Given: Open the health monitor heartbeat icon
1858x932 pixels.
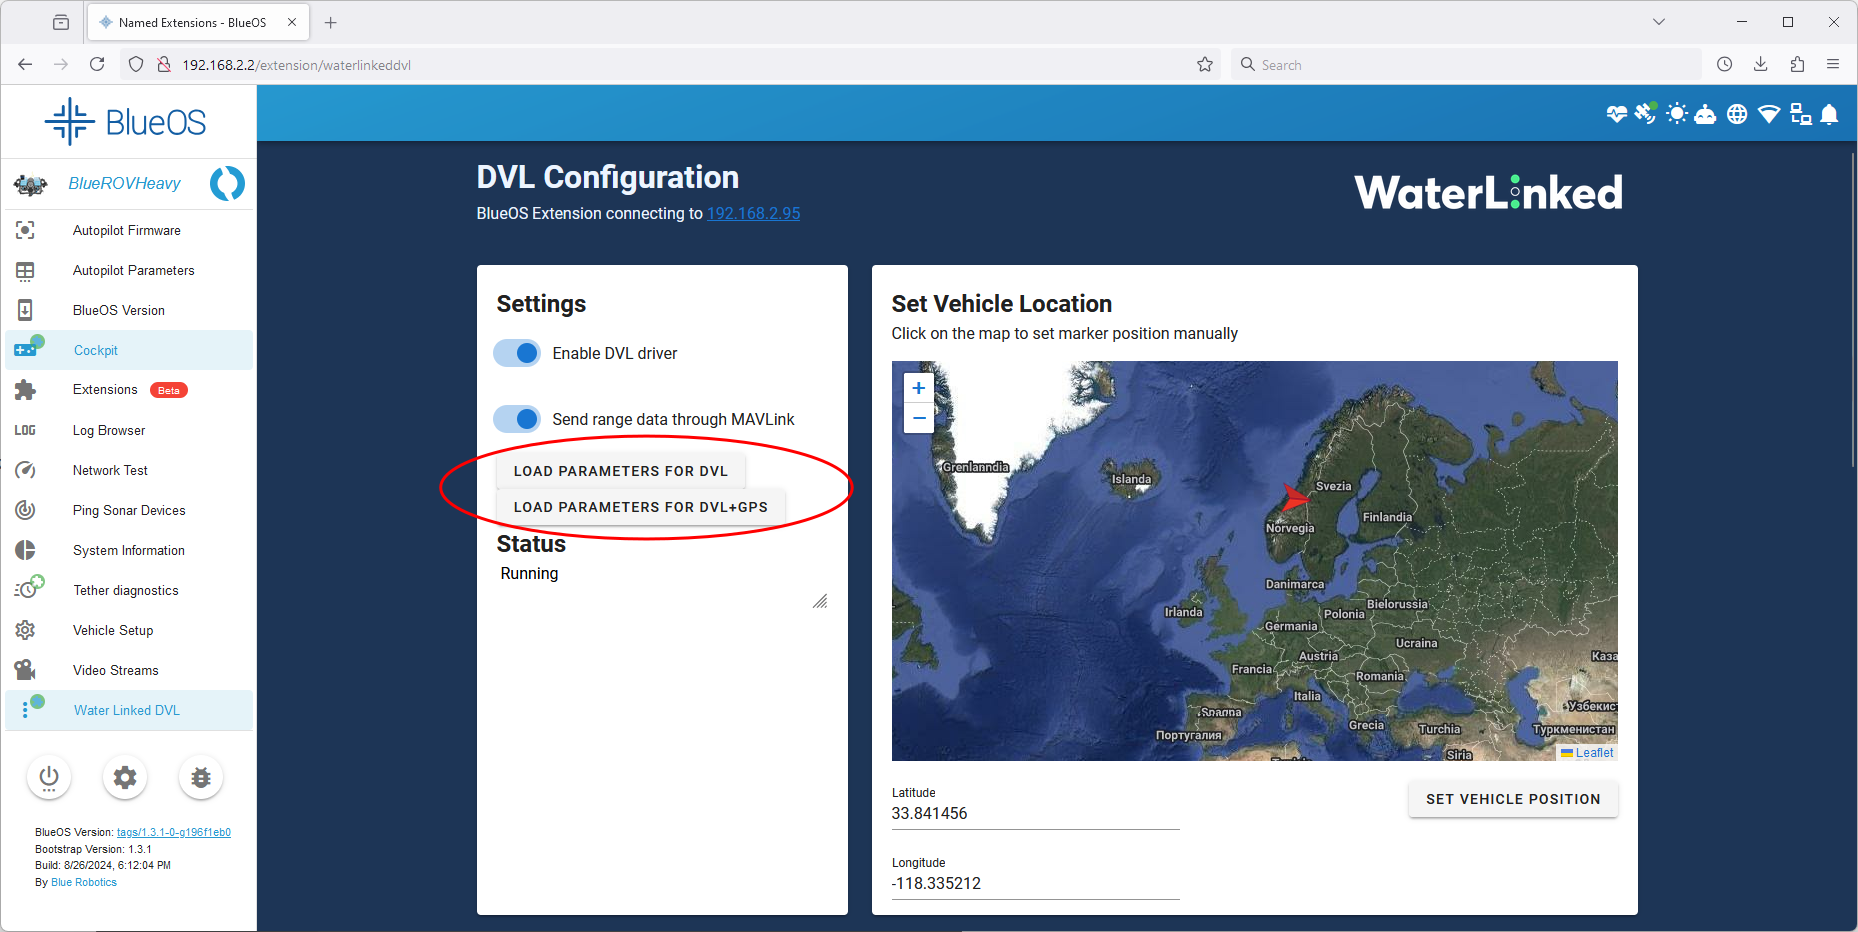Looking at the screenshot, I should [1617, 114].
